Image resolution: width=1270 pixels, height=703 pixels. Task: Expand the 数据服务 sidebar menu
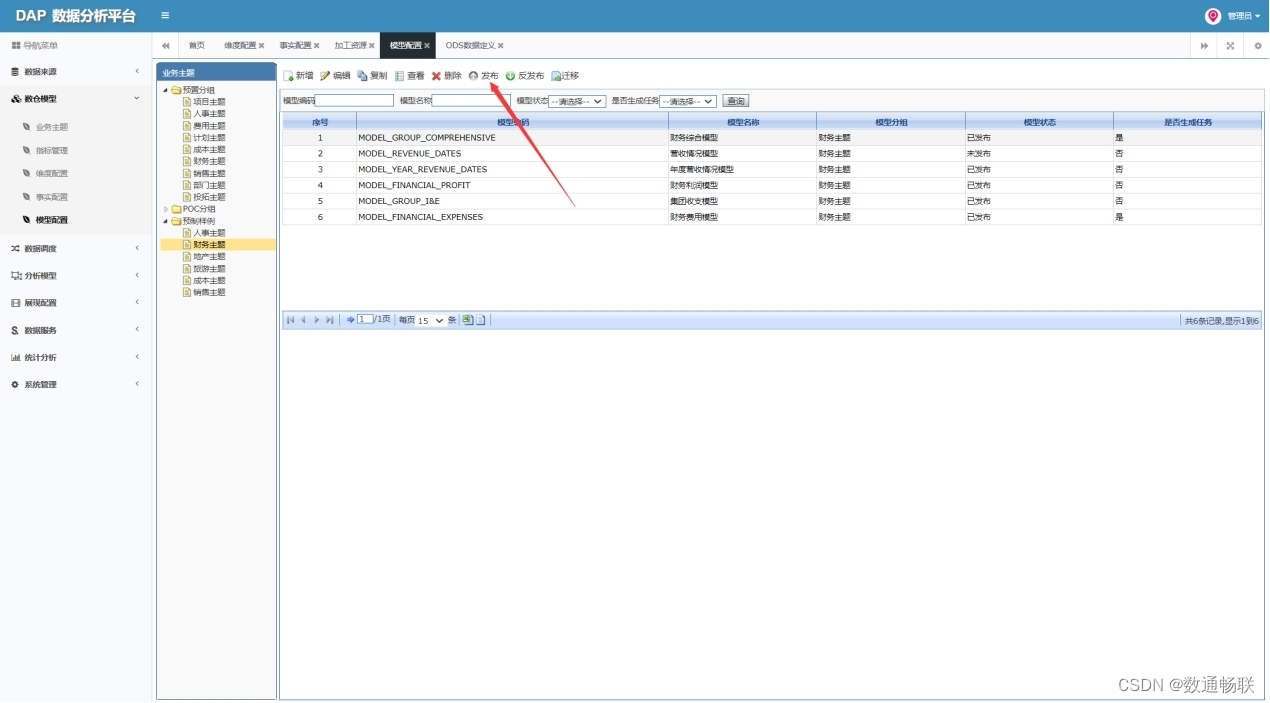pyautogui.click(x=76, y=330)
